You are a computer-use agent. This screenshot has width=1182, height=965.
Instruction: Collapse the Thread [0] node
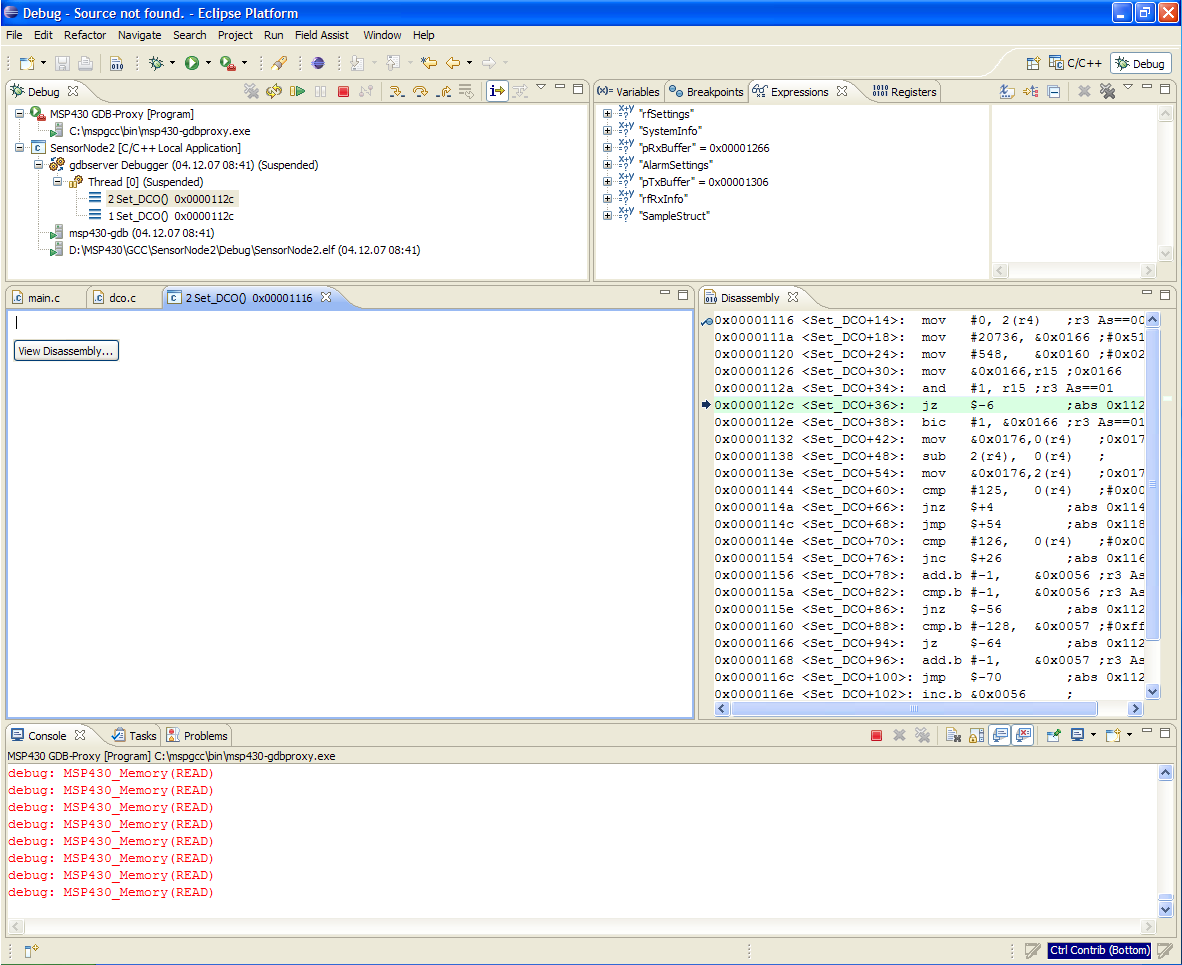point(57,182)
